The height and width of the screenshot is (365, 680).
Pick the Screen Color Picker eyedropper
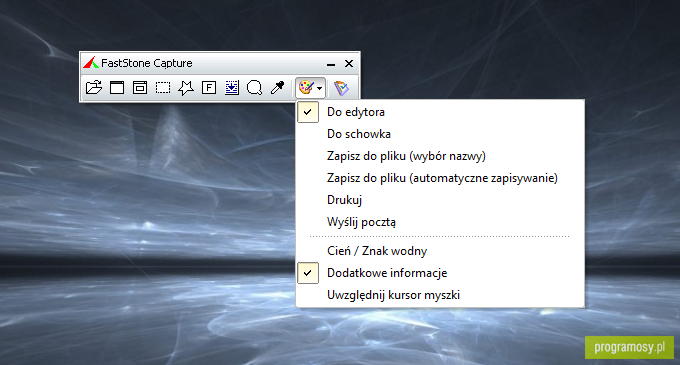coord(277,88)
